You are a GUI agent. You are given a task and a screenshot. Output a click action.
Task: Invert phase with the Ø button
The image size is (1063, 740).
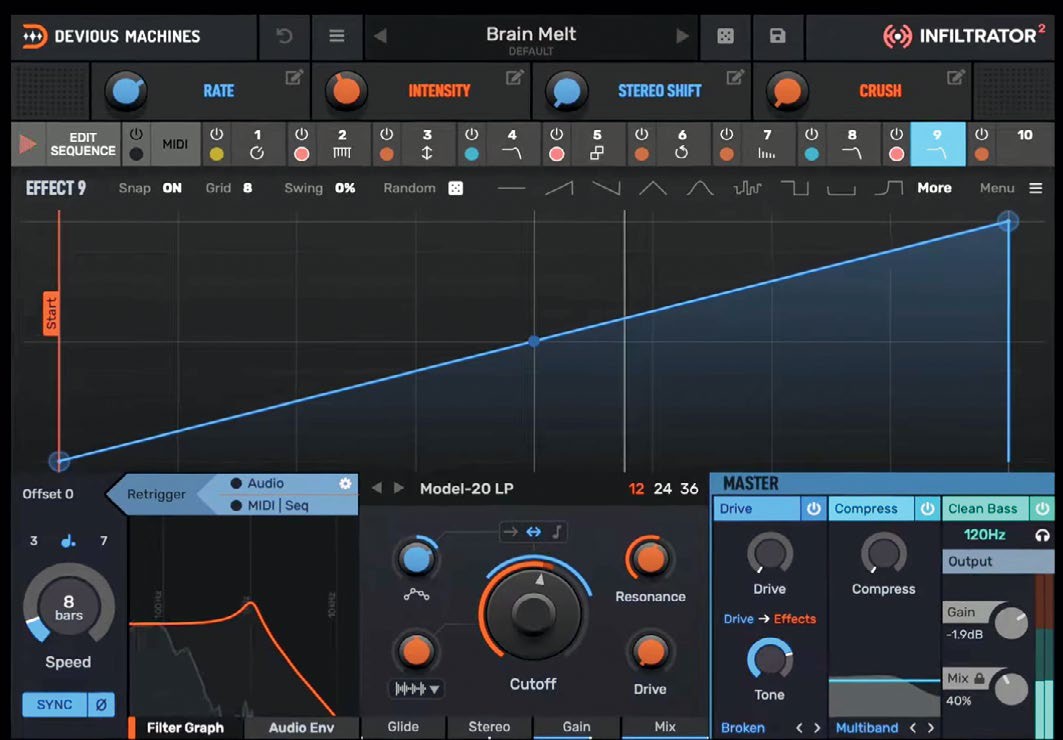point(101,705)
